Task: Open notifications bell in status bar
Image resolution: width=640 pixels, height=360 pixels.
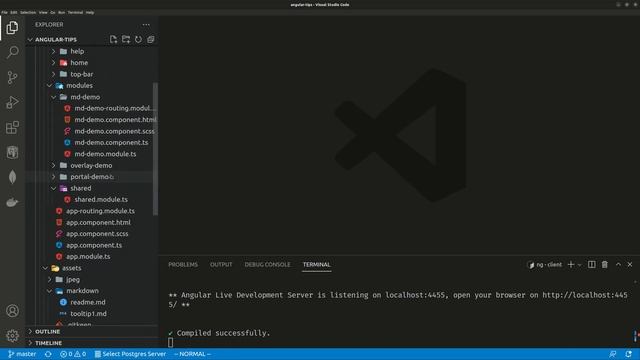Action: [629, 354]
